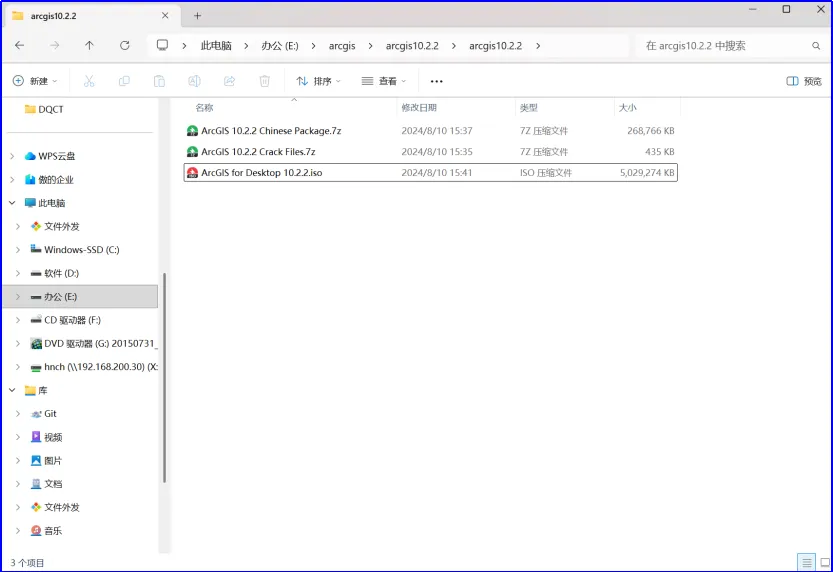Go back with the left arrow
This screenshot has height=572, width=833.
click(20, 46)
